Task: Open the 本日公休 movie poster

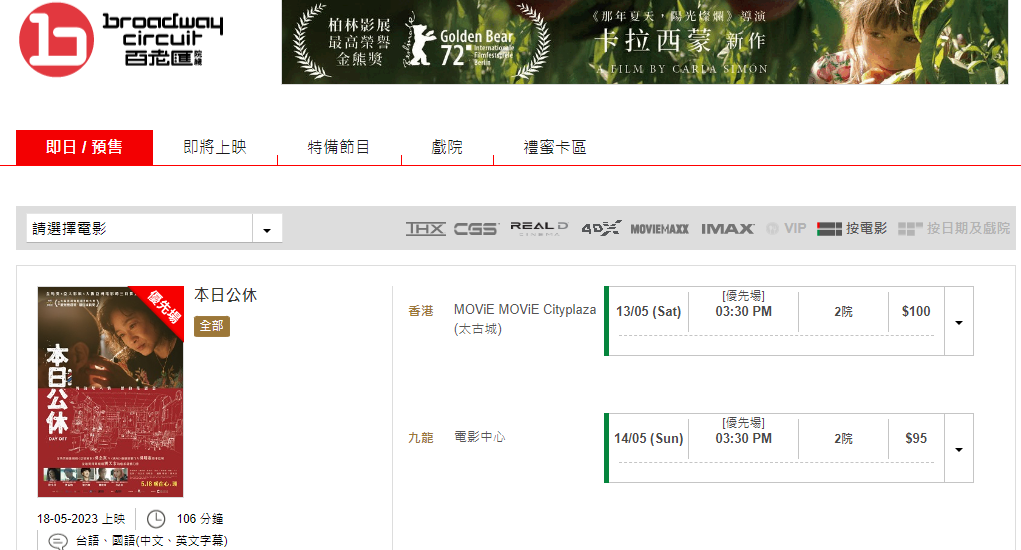Action: tap(110, 392)
